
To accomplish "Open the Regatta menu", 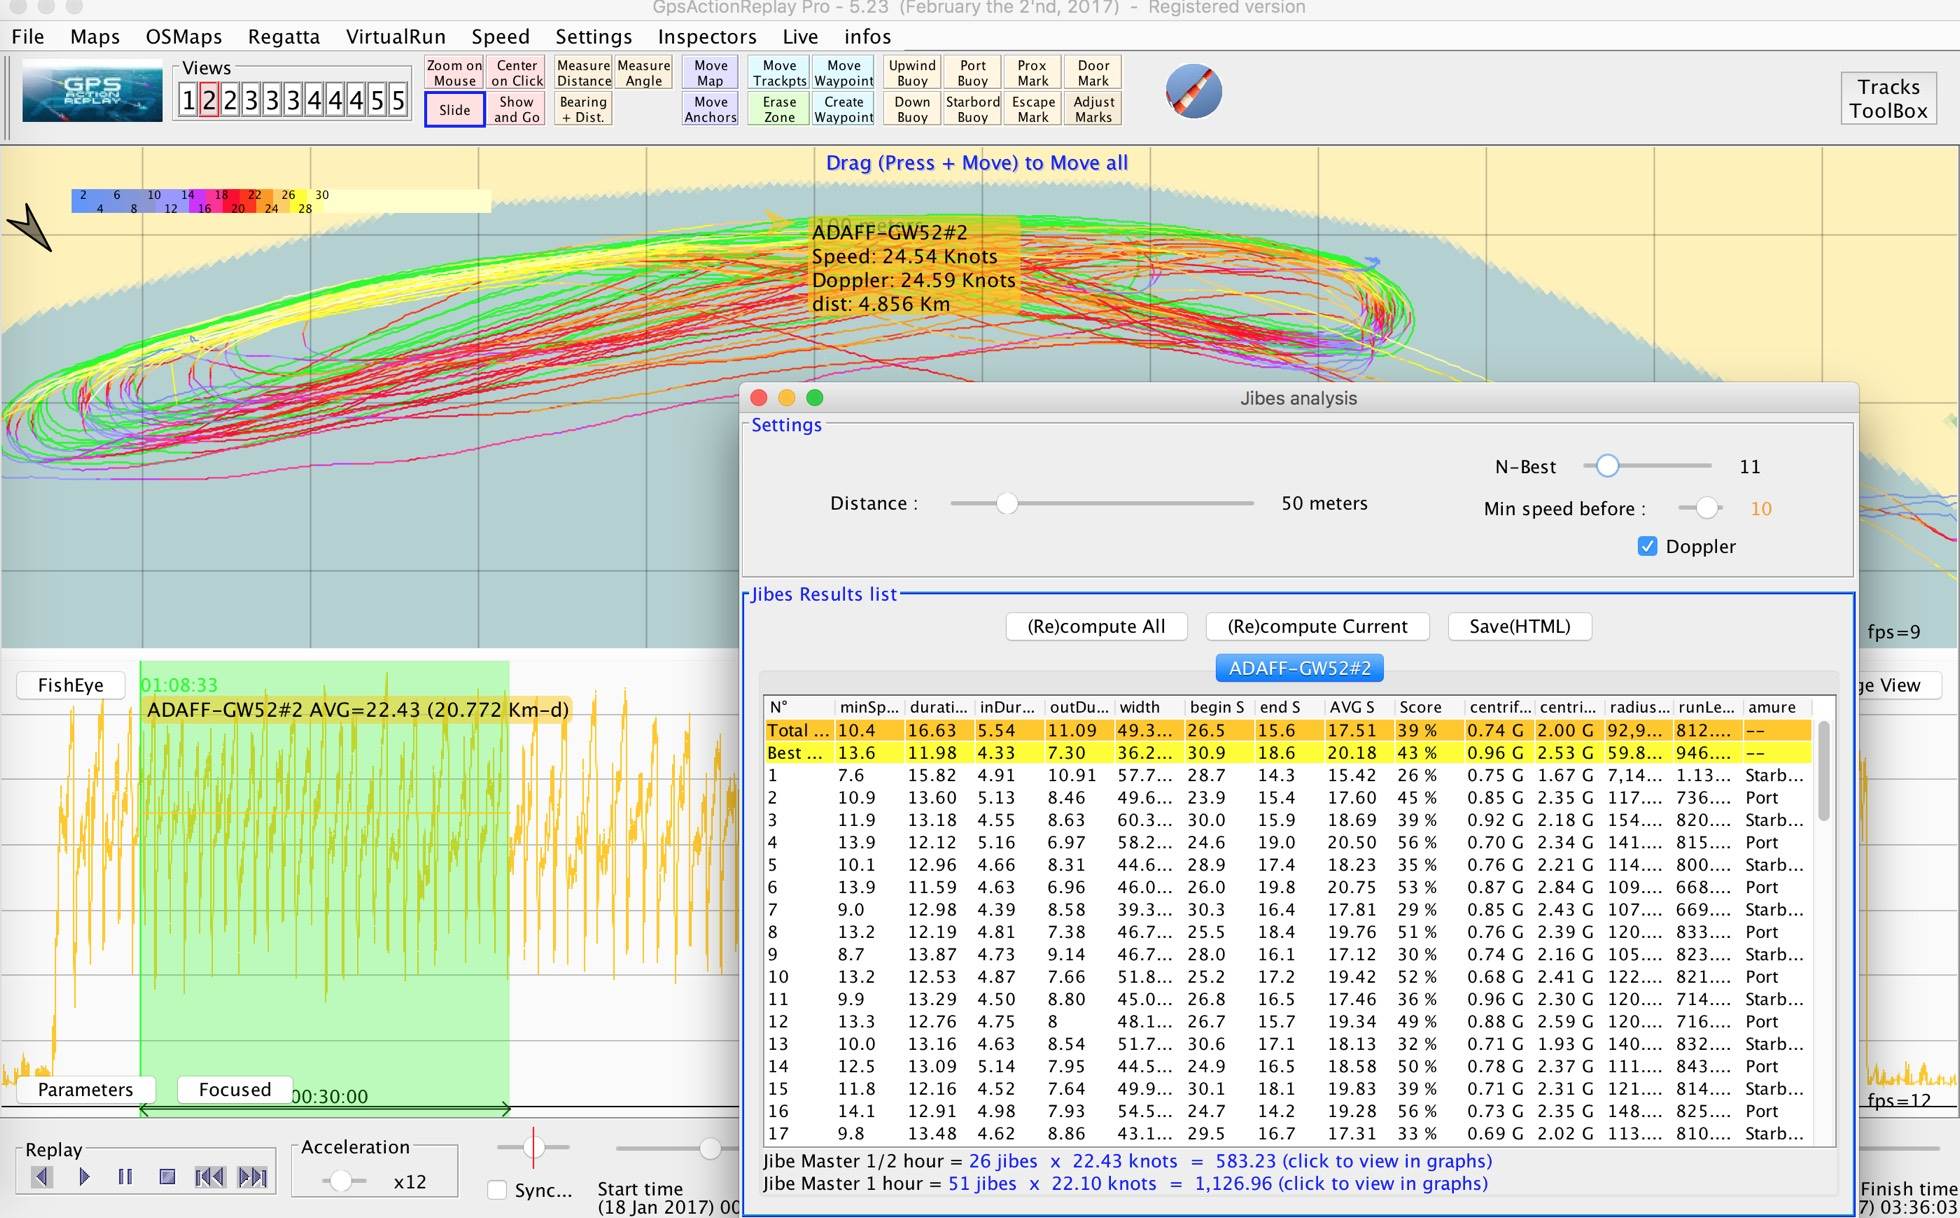I will point(283,37).
